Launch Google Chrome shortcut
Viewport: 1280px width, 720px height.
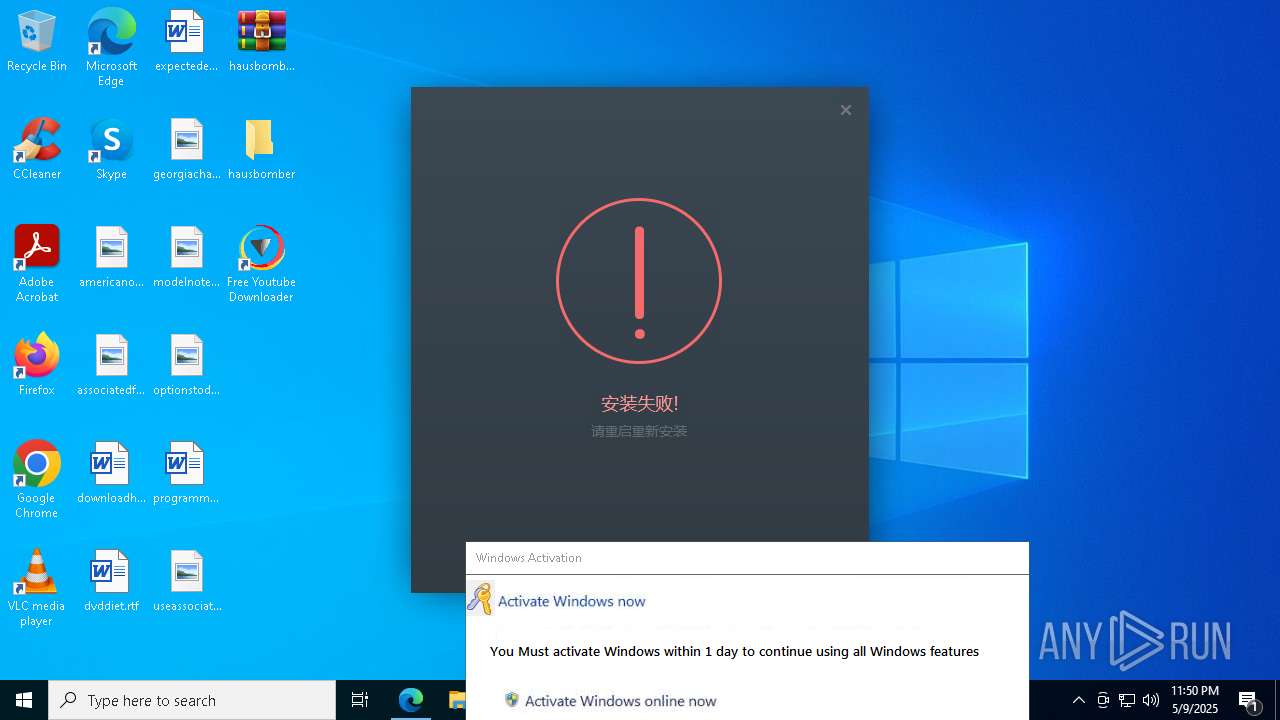pos(37,480)
